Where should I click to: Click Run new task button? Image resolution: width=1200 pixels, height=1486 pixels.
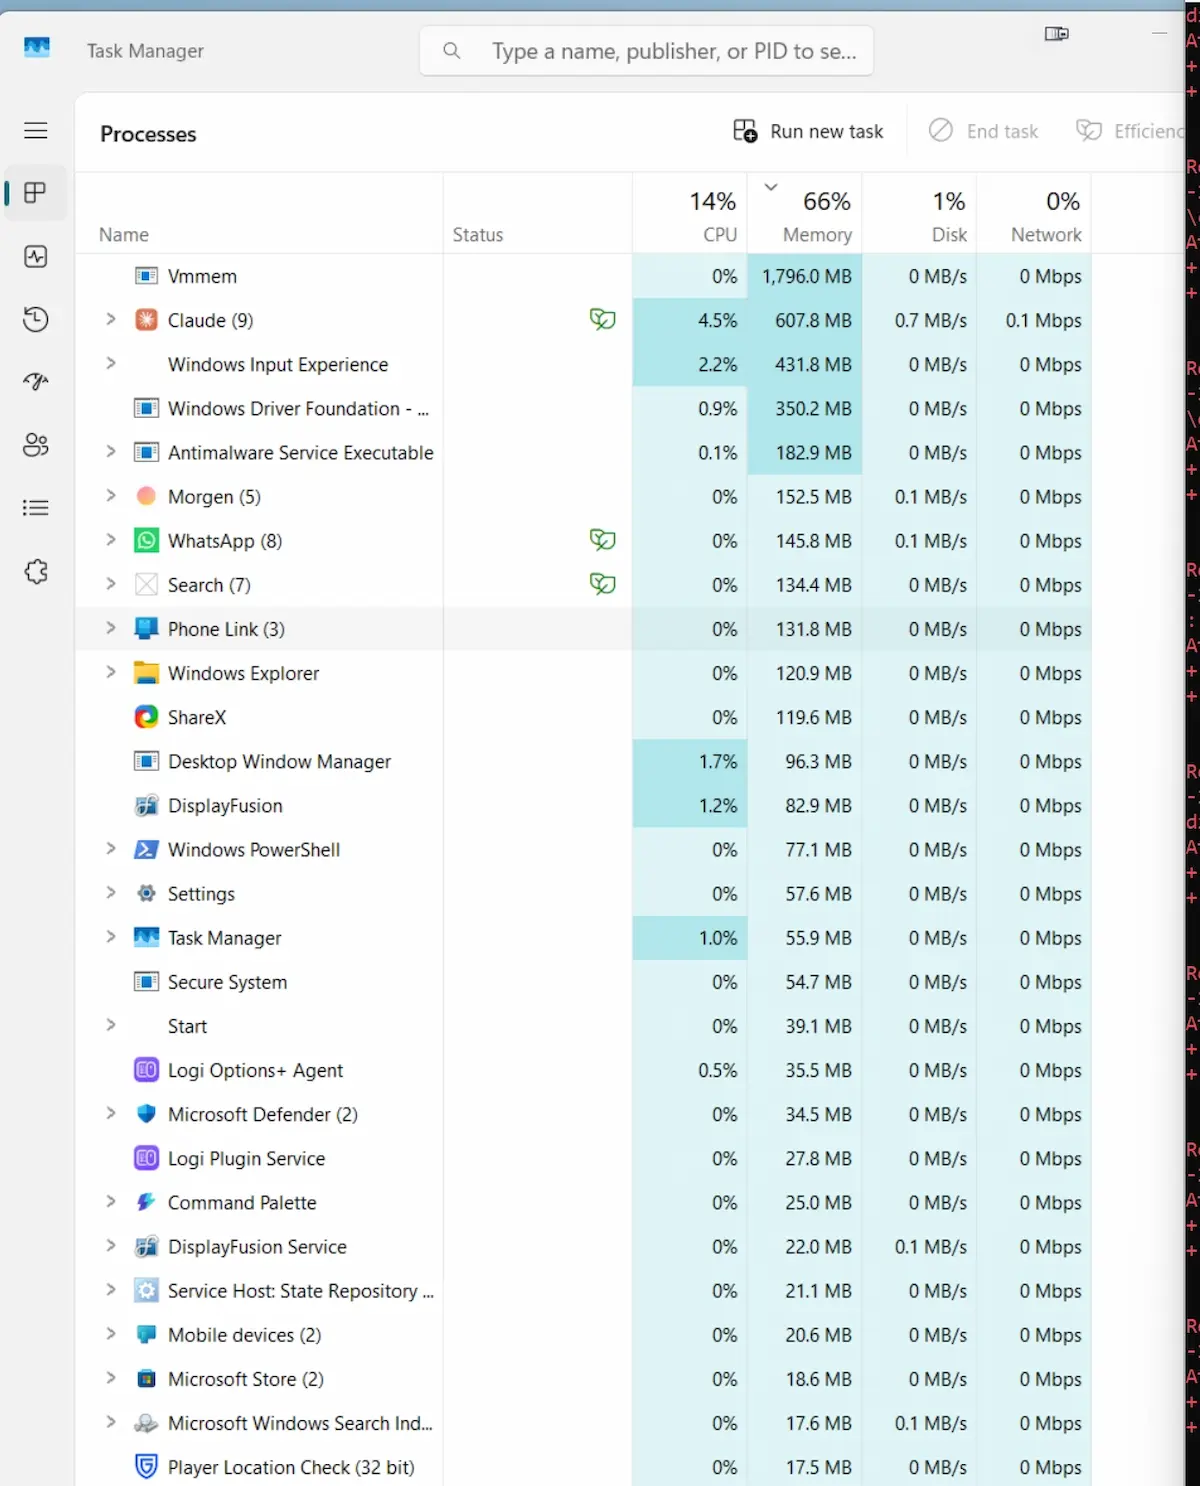point(808,131)
